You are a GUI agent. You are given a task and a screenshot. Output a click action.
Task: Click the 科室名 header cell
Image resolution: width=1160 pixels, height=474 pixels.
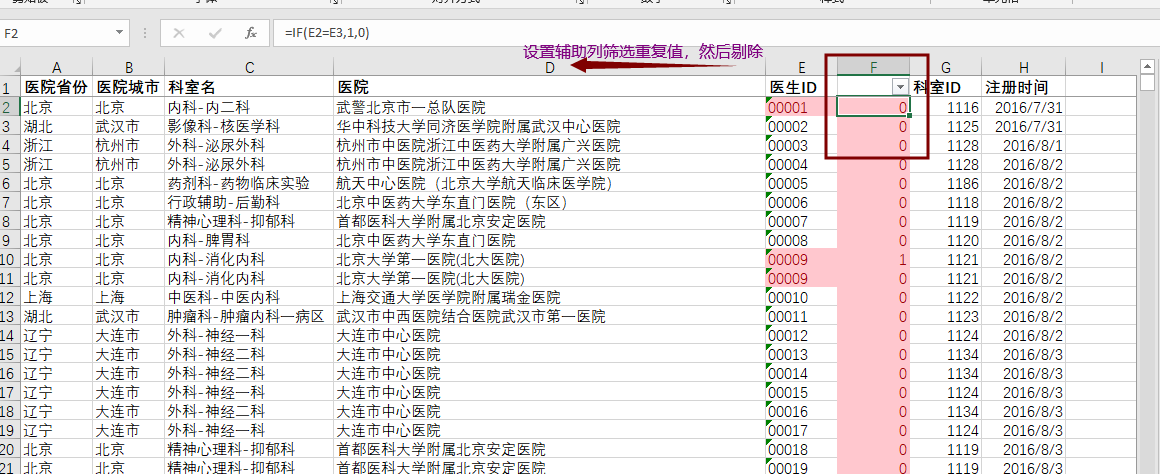[x=250, y=87]
